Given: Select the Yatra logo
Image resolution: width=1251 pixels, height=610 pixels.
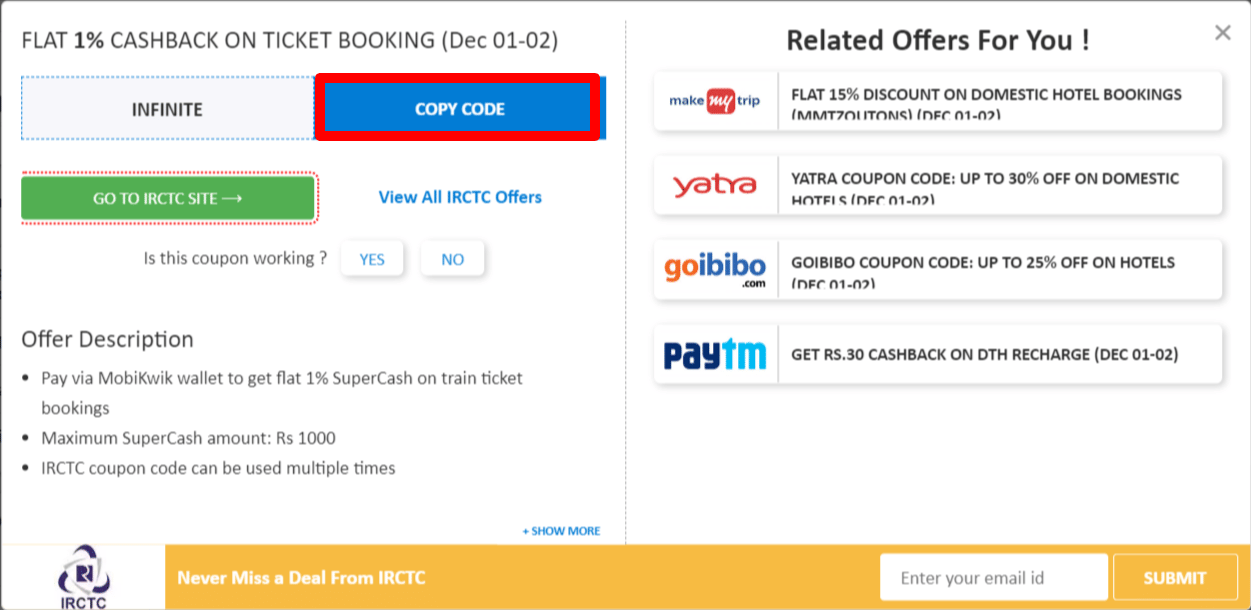Looking at the screenshot, I should click(x=716, y=185).
